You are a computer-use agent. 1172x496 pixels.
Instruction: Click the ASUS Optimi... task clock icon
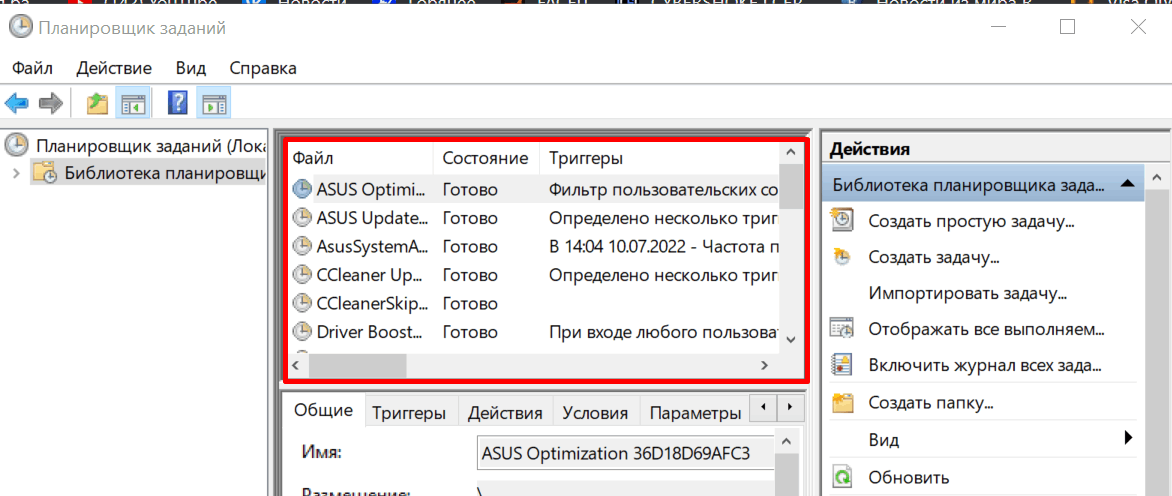(x=302, y=190)
